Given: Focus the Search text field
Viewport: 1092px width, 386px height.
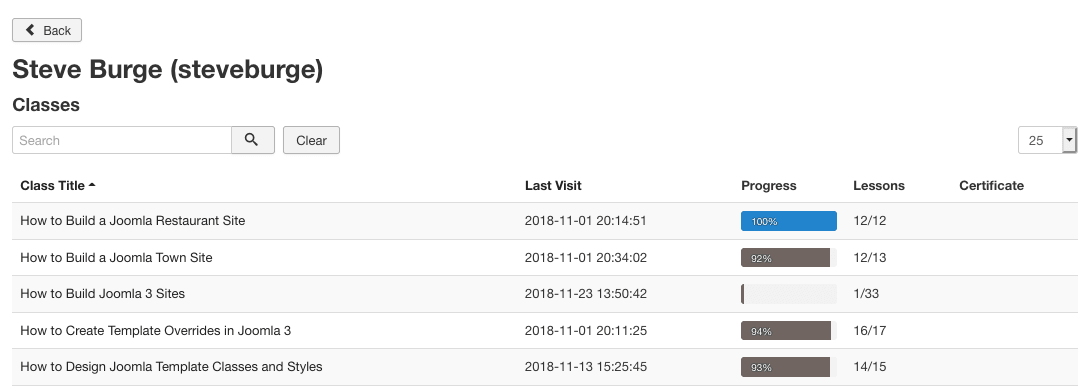Looking at the screenshot, I should [122, 140].
